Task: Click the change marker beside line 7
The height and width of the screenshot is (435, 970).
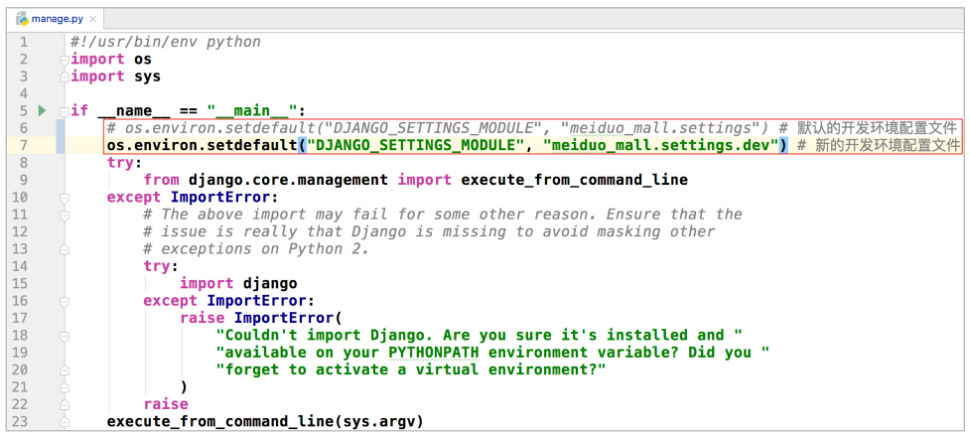Action: (x=60, y=145)
